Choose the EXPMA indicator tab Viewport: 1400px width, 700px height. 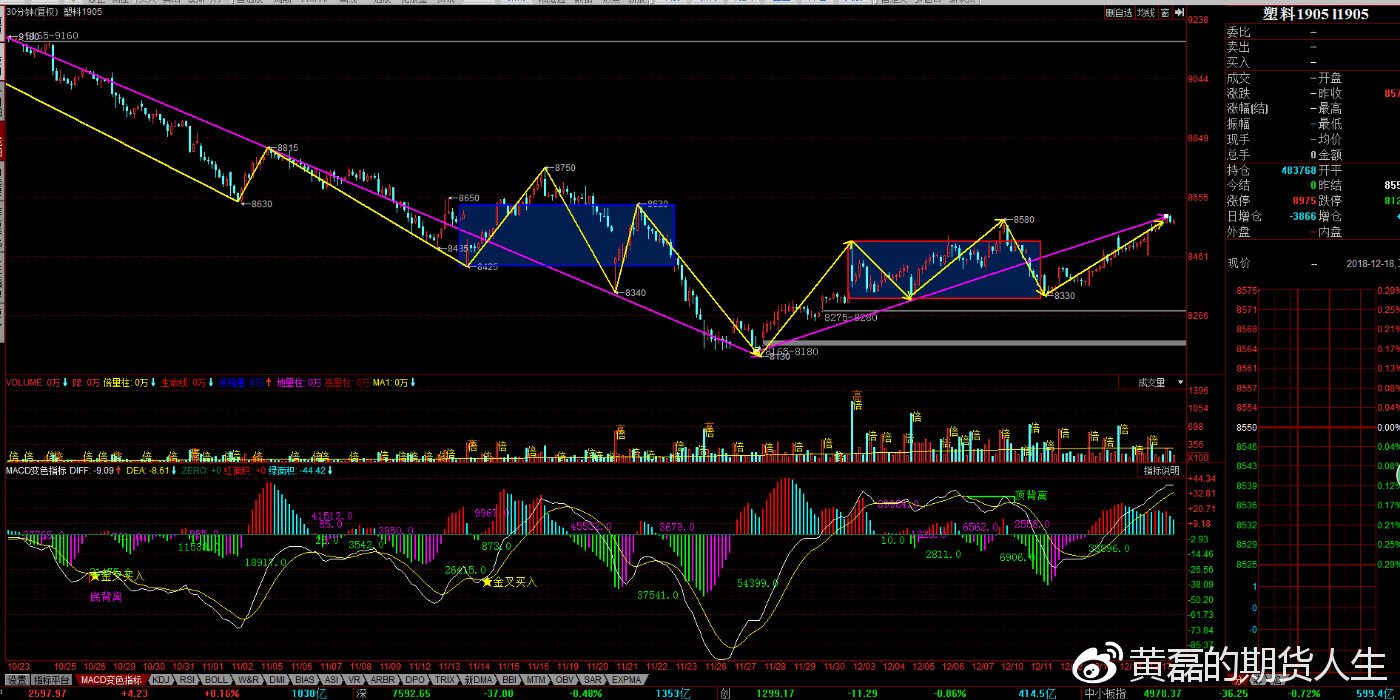pyautogui.click(x=626, y=679)
